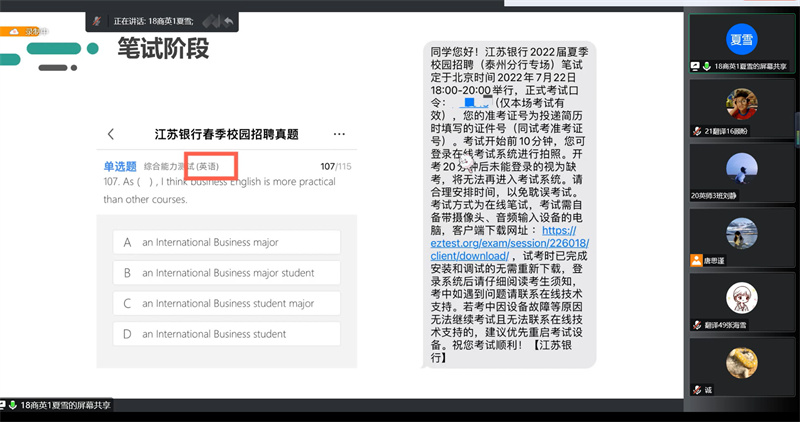This screenshot has width=800, height=422.
Task: Click the orange cloud recording indicator
Action: pyautogui.click(x=13, y=32)
